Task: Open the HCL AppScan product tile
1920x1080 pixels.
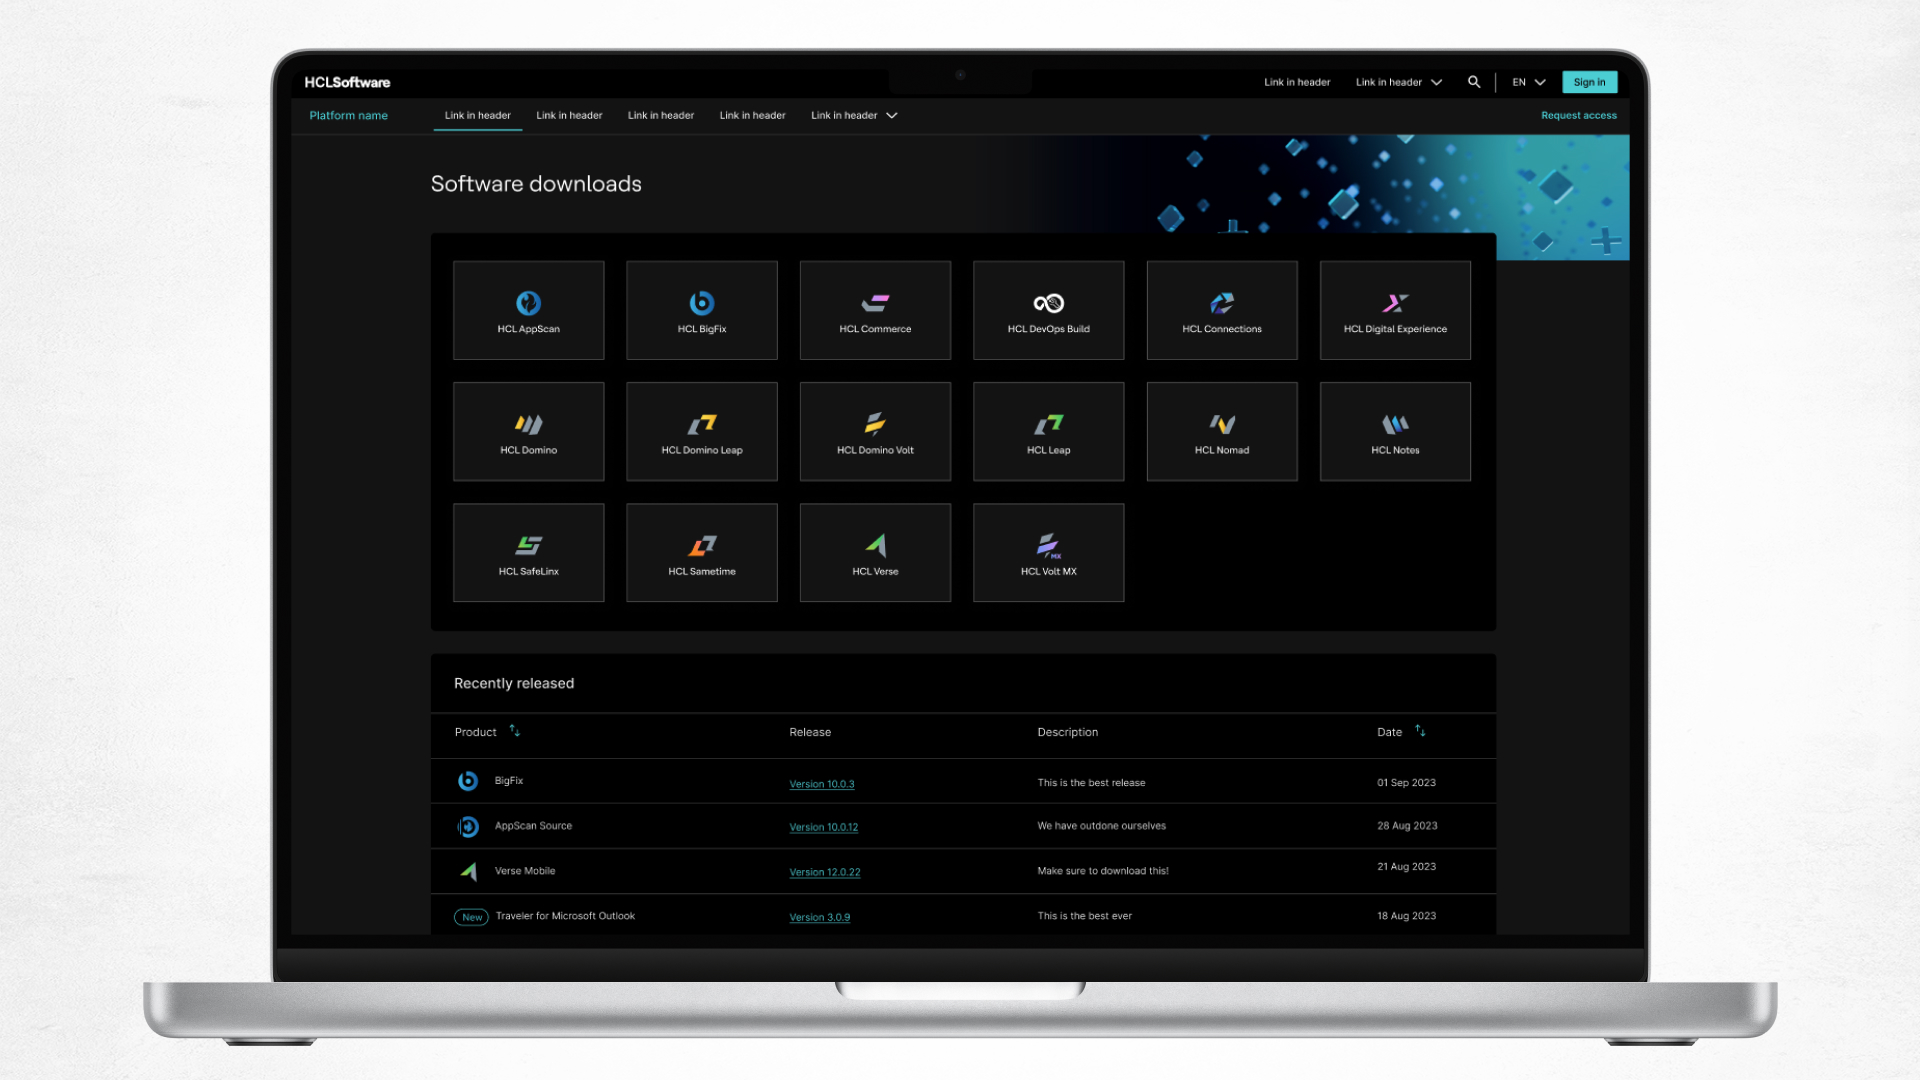Action: coord(528,310)
